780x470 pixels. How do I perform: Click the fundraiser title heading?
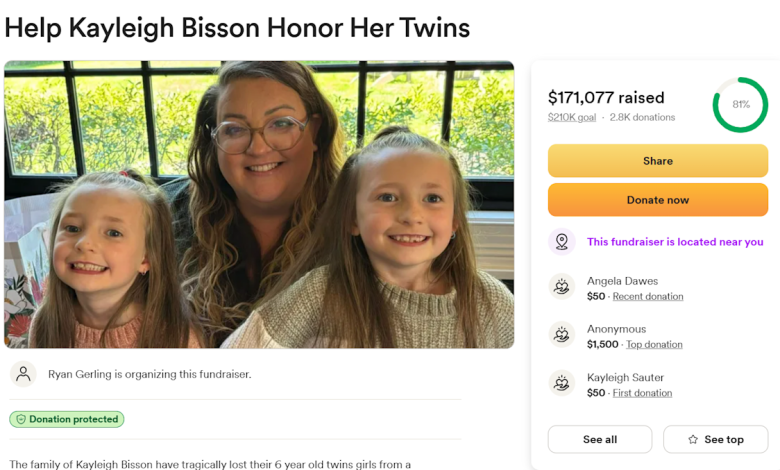click(x=237, y=28)
